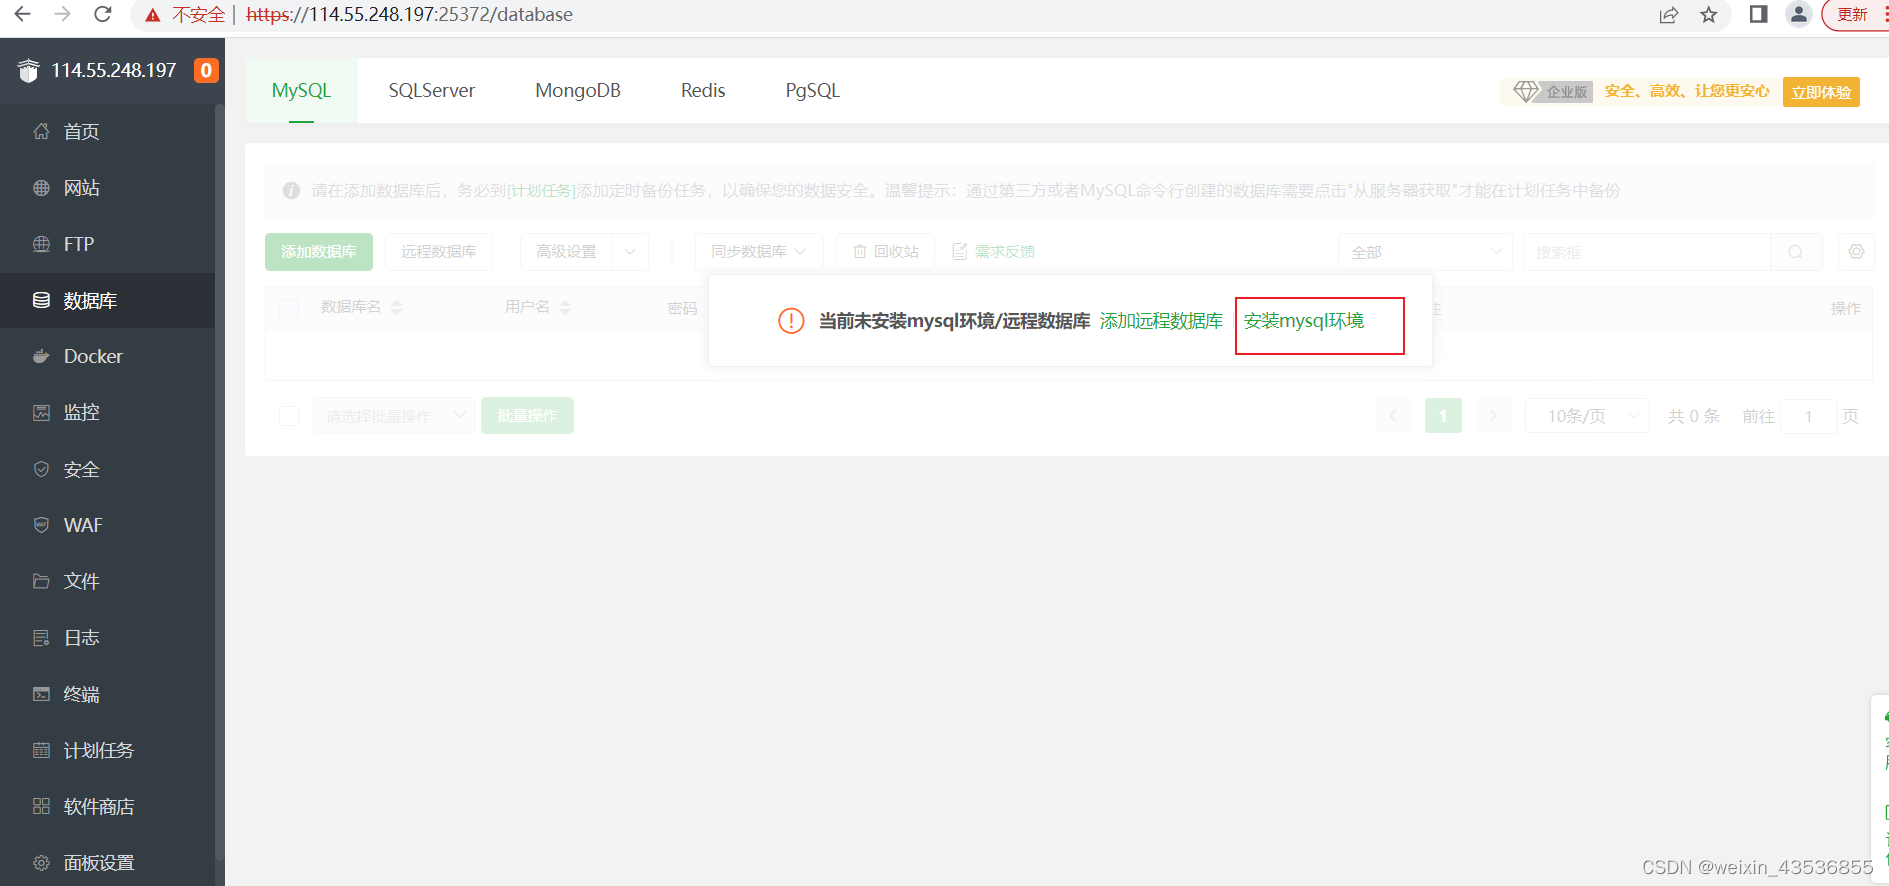Click the browser 更新 update button
The width and height of the screenshot is (1889, 886).
click(x=1853, y=15)
